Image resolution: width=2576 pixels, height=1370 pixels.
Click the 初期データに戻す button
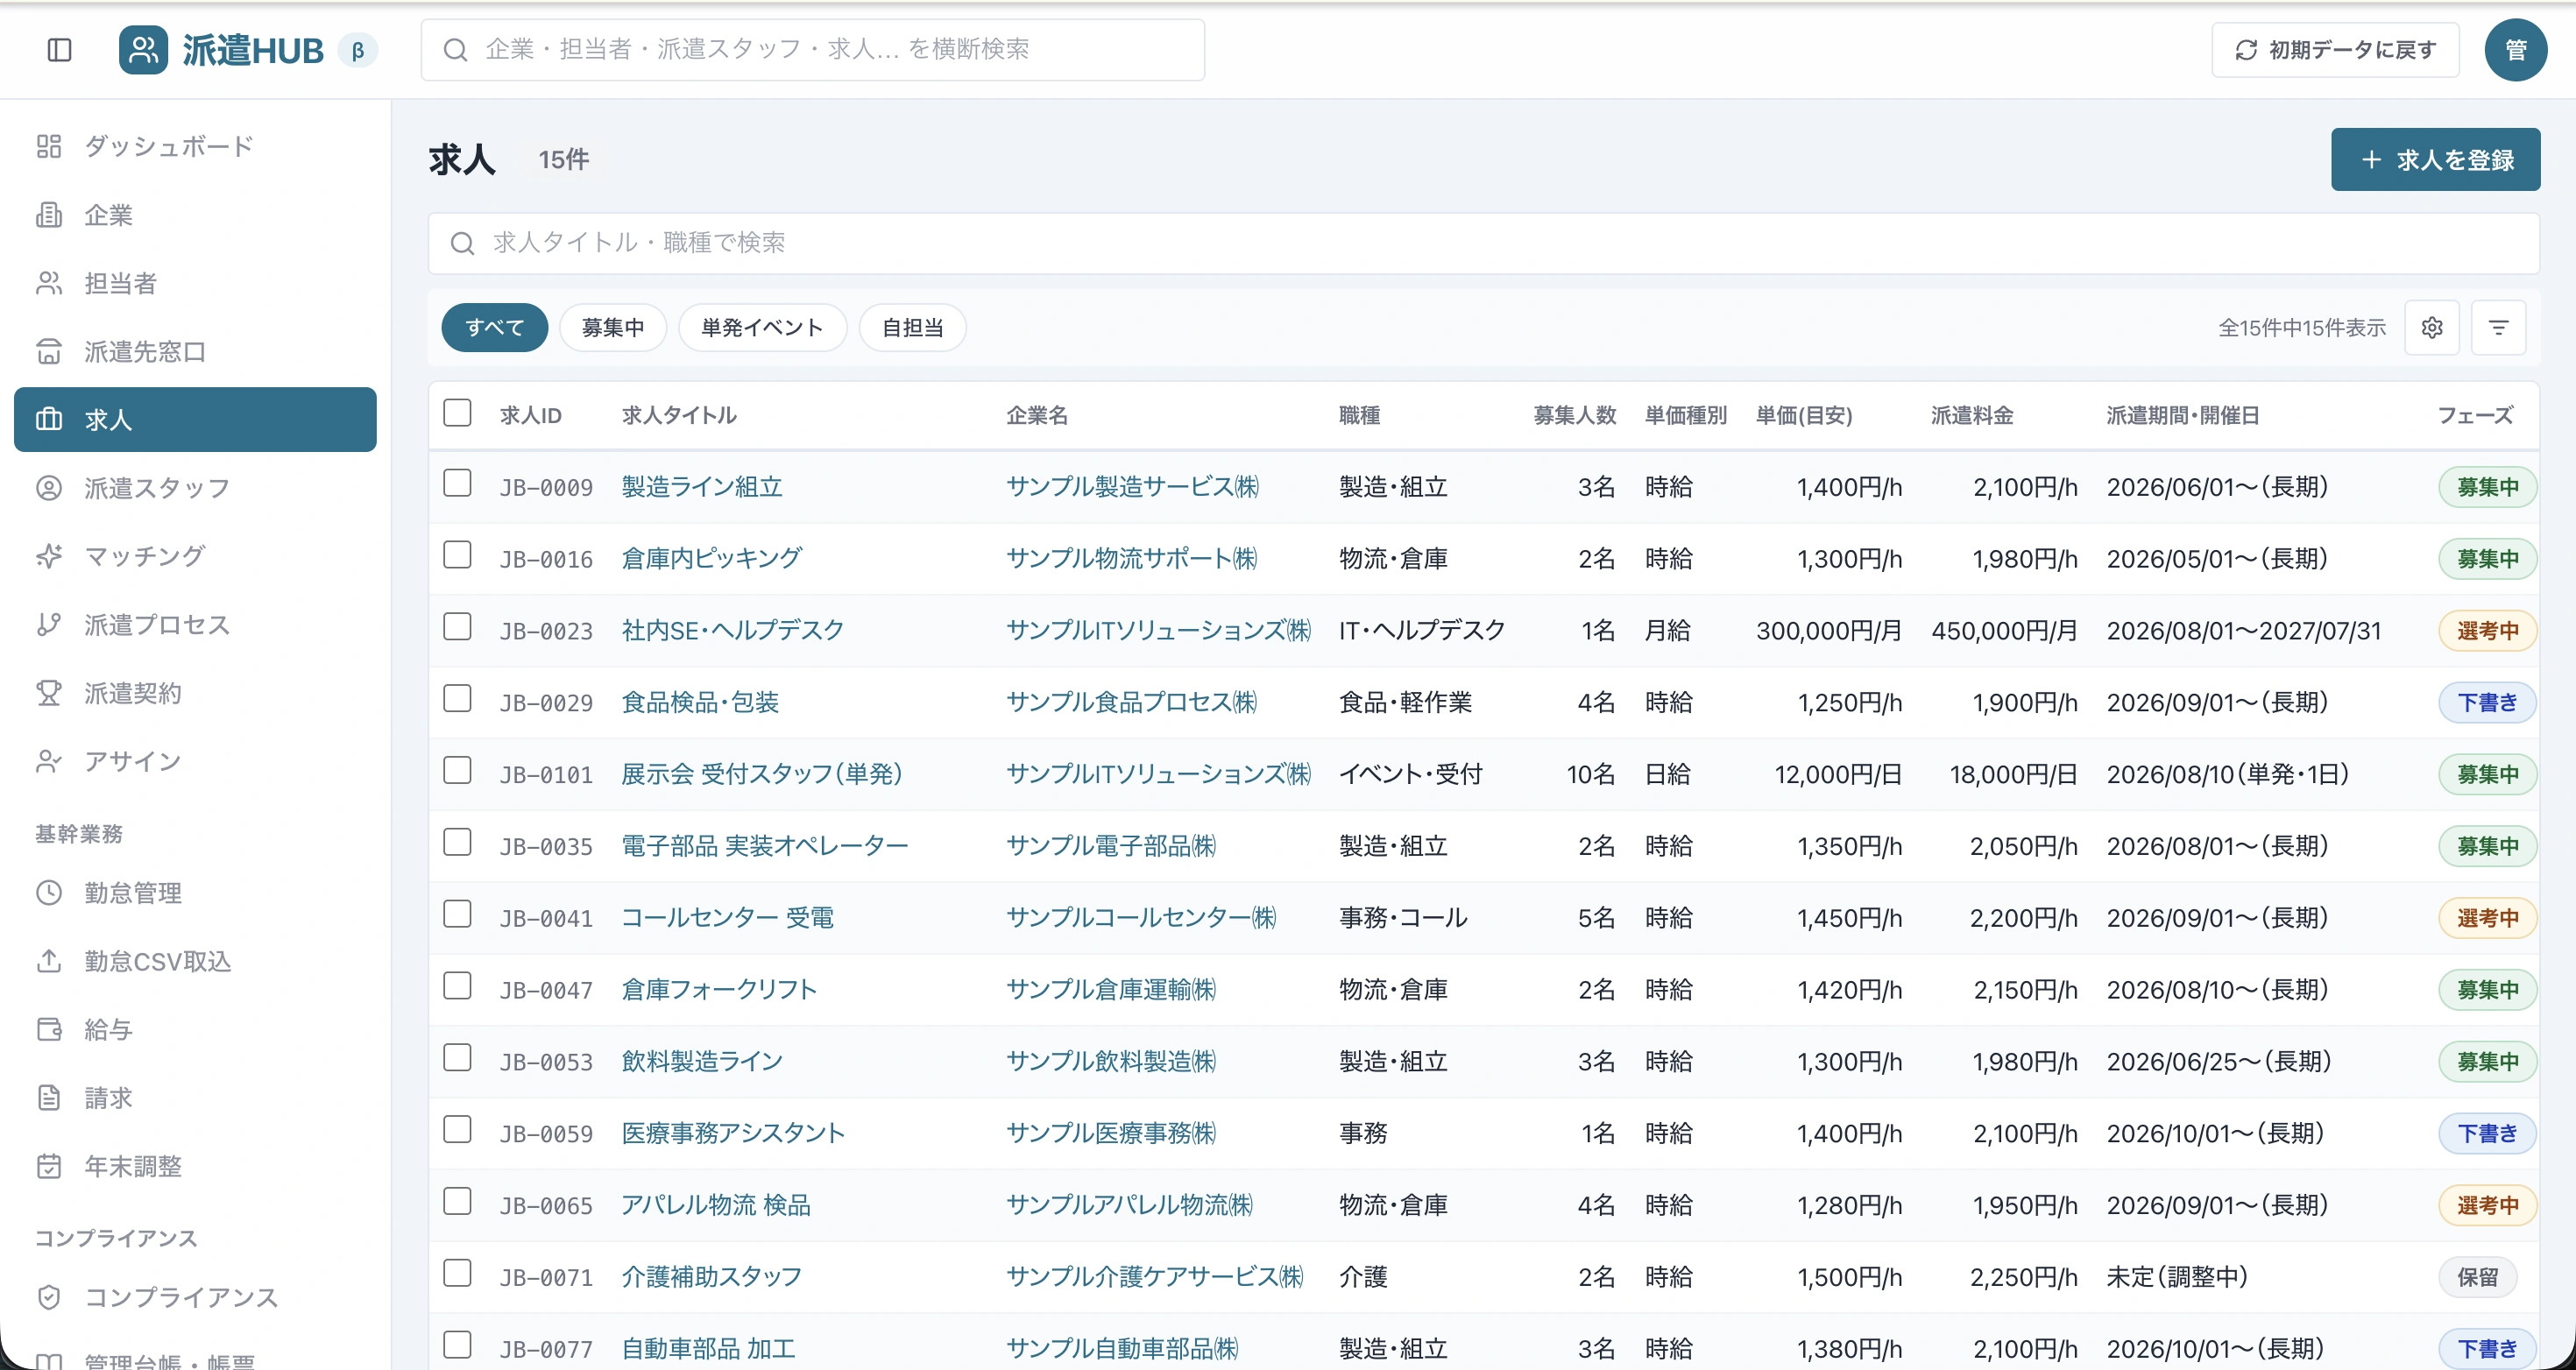pyautogui.click(x=2335, y=49)
